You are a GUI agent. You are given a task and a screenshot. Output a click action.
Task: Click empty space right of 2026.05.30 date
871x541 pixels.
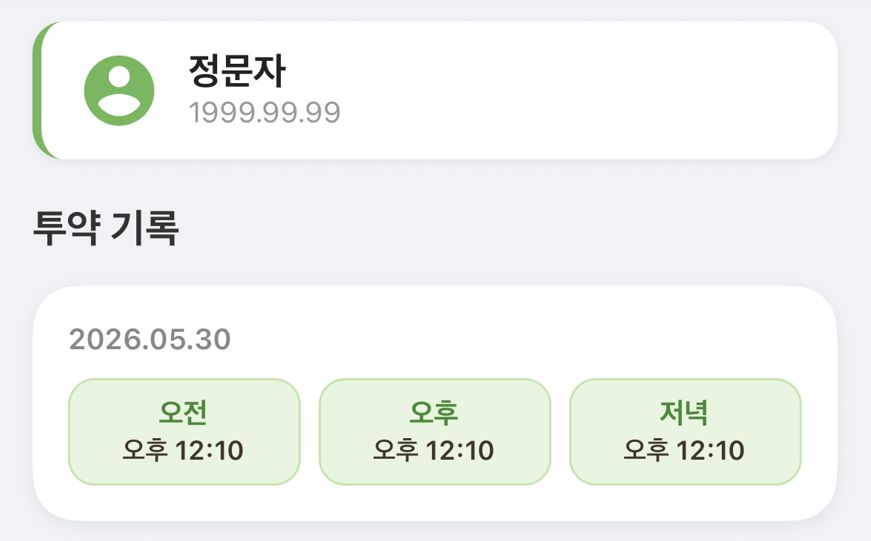(x=528, y=339)
